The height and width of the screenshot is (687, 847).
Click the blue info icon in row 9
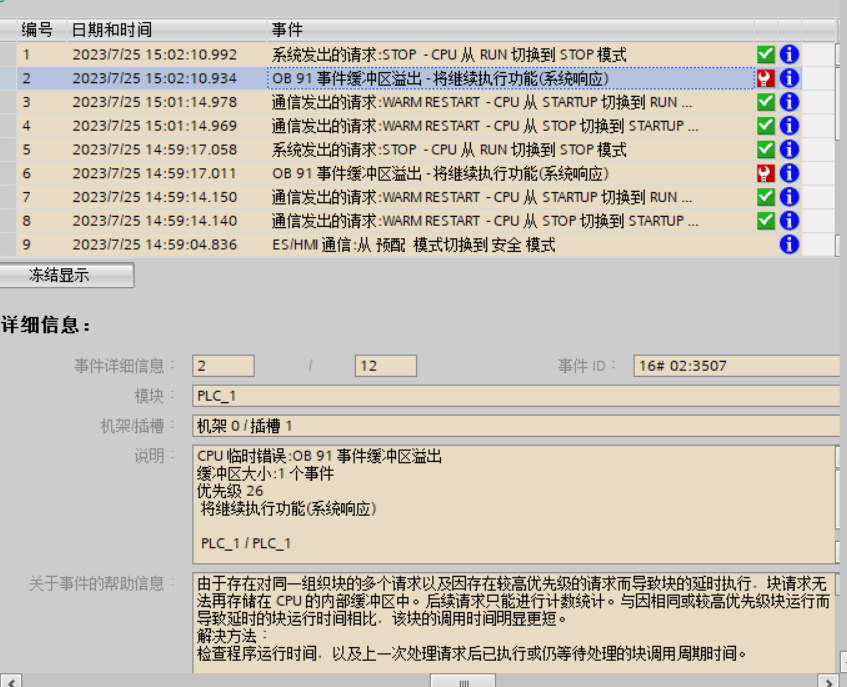[789, 244]
